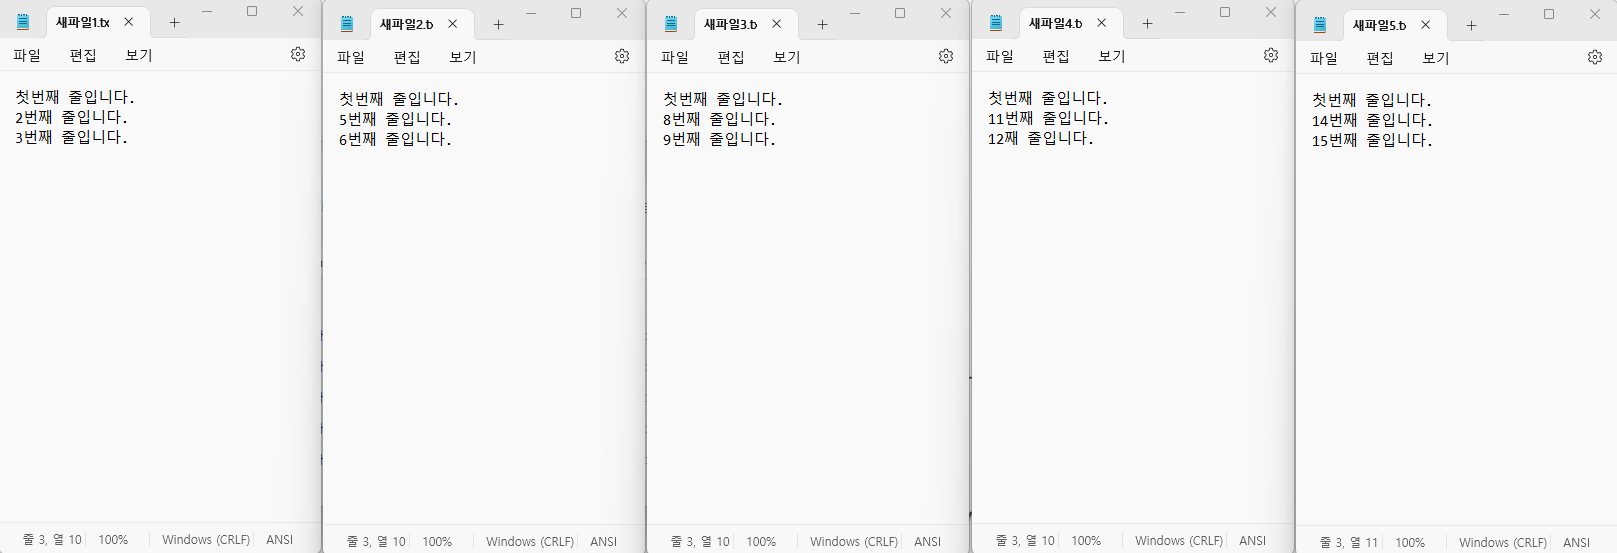The height and width of the screenshot is (553, 1617).
Task: Open settings gear in 새파일3 Notepad window
Action: [x=946, y=56]
